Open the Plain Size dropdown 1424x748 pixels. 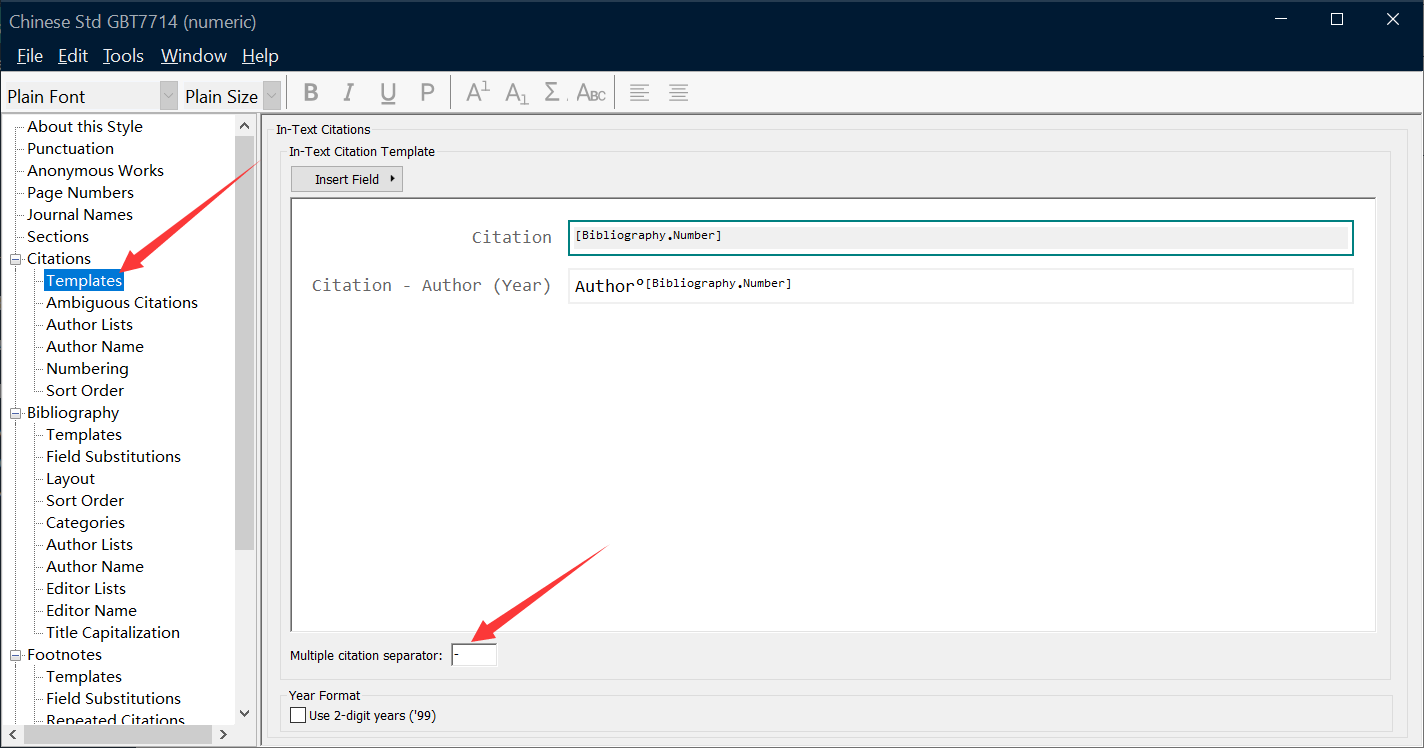(x=271, y=96)
